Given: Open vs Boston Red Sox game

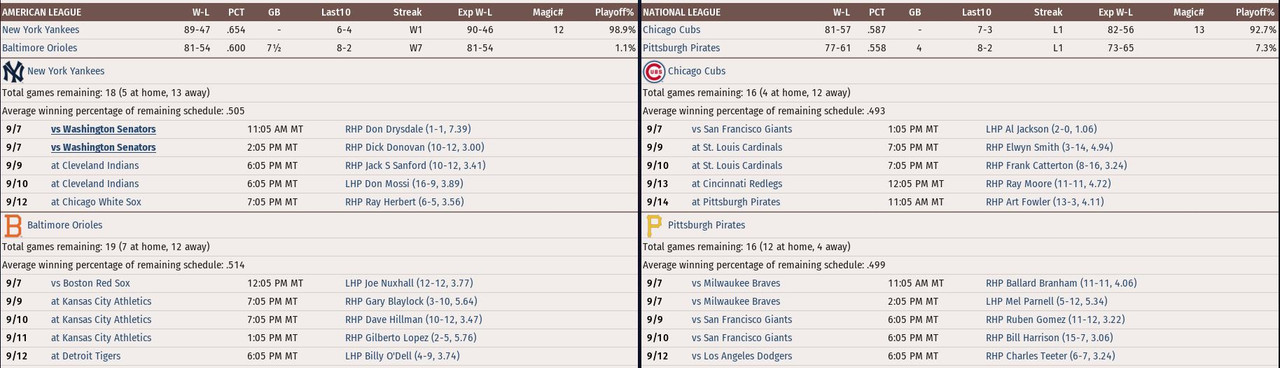Looking at the screenshot, I should click(90, 283).
